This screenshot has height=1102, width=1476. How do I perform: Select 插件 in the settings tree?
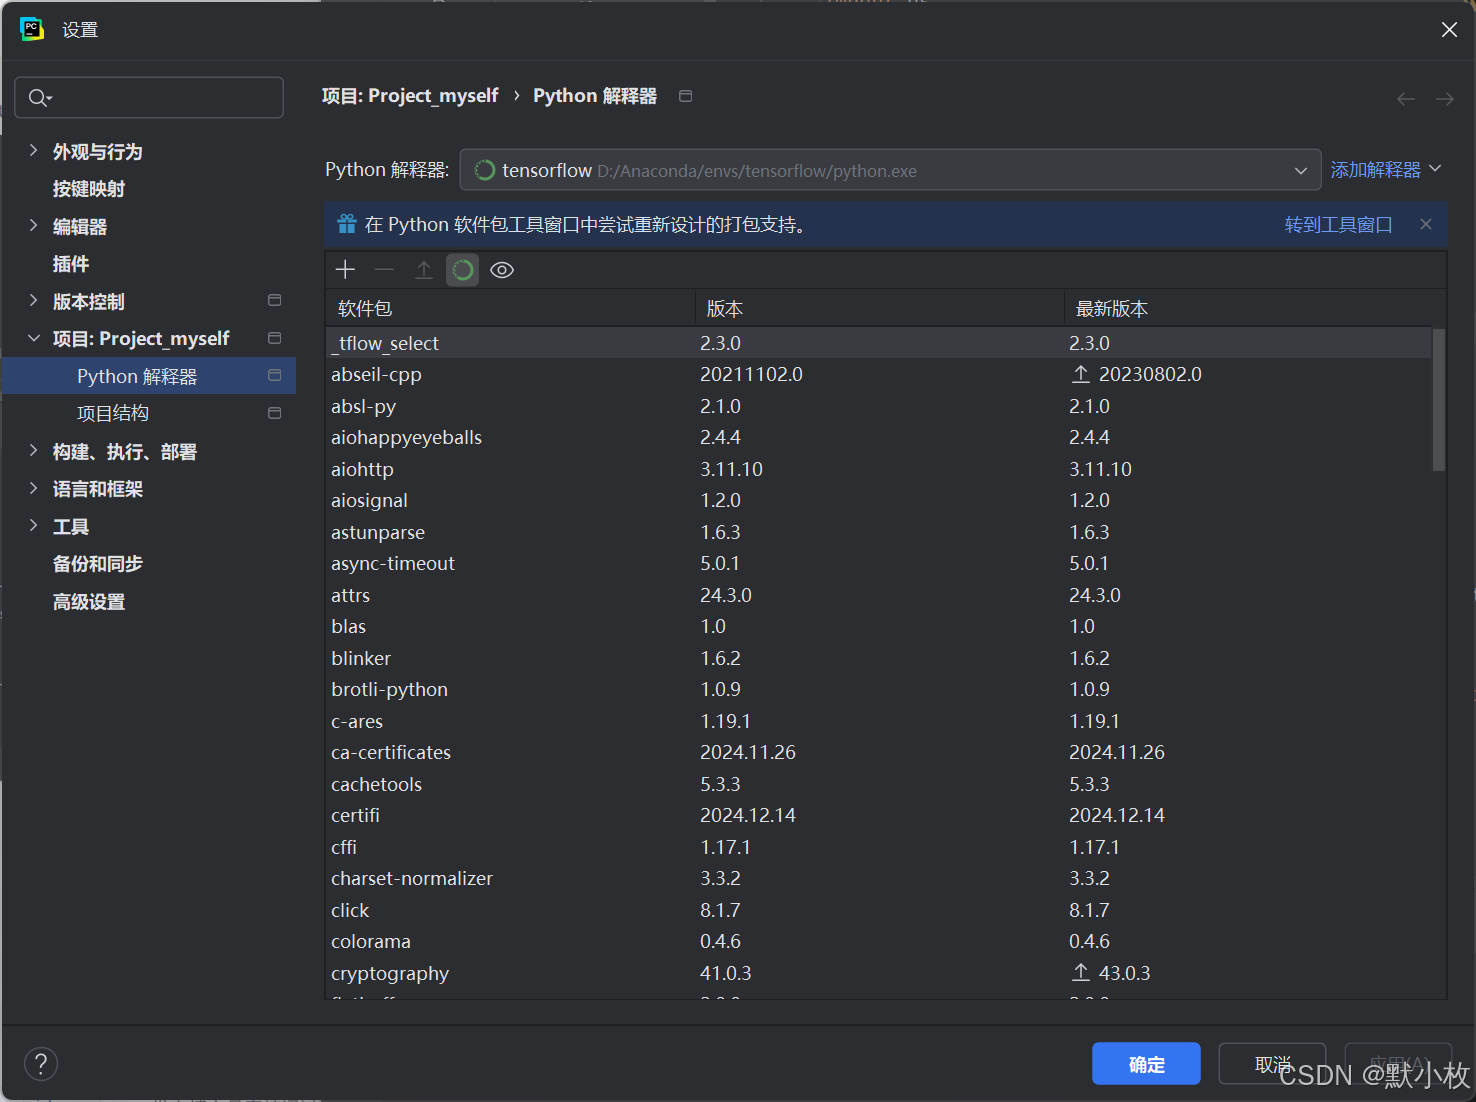point(71,264)
